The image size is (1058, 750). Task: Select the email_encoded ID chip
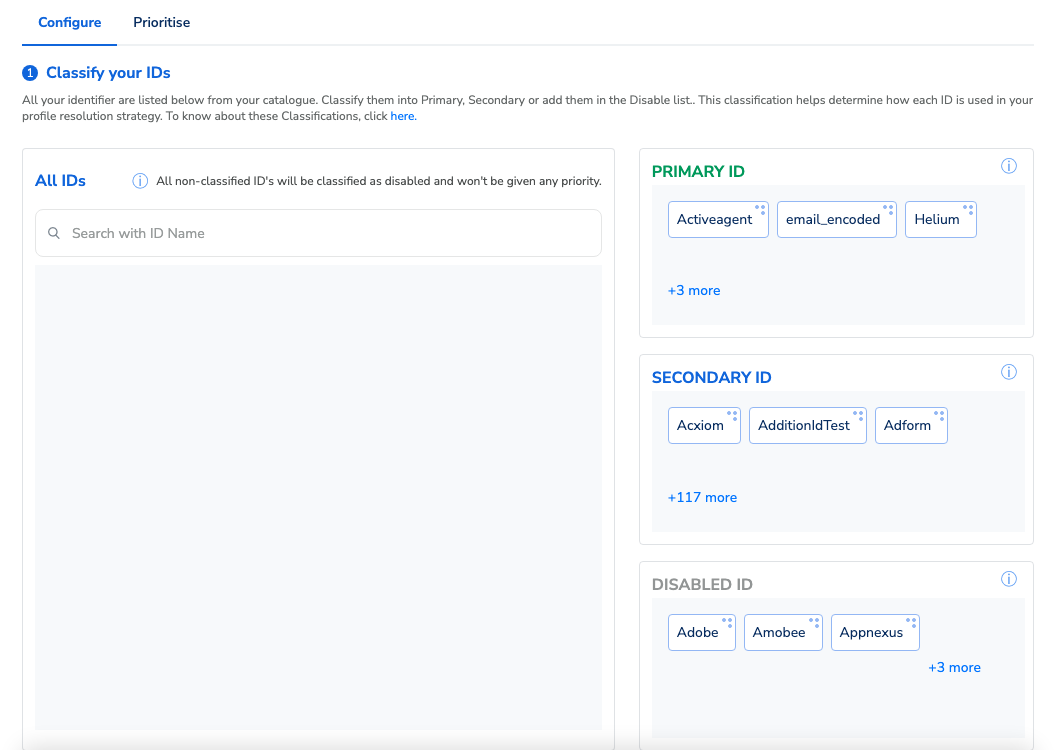tap(837, 219)
